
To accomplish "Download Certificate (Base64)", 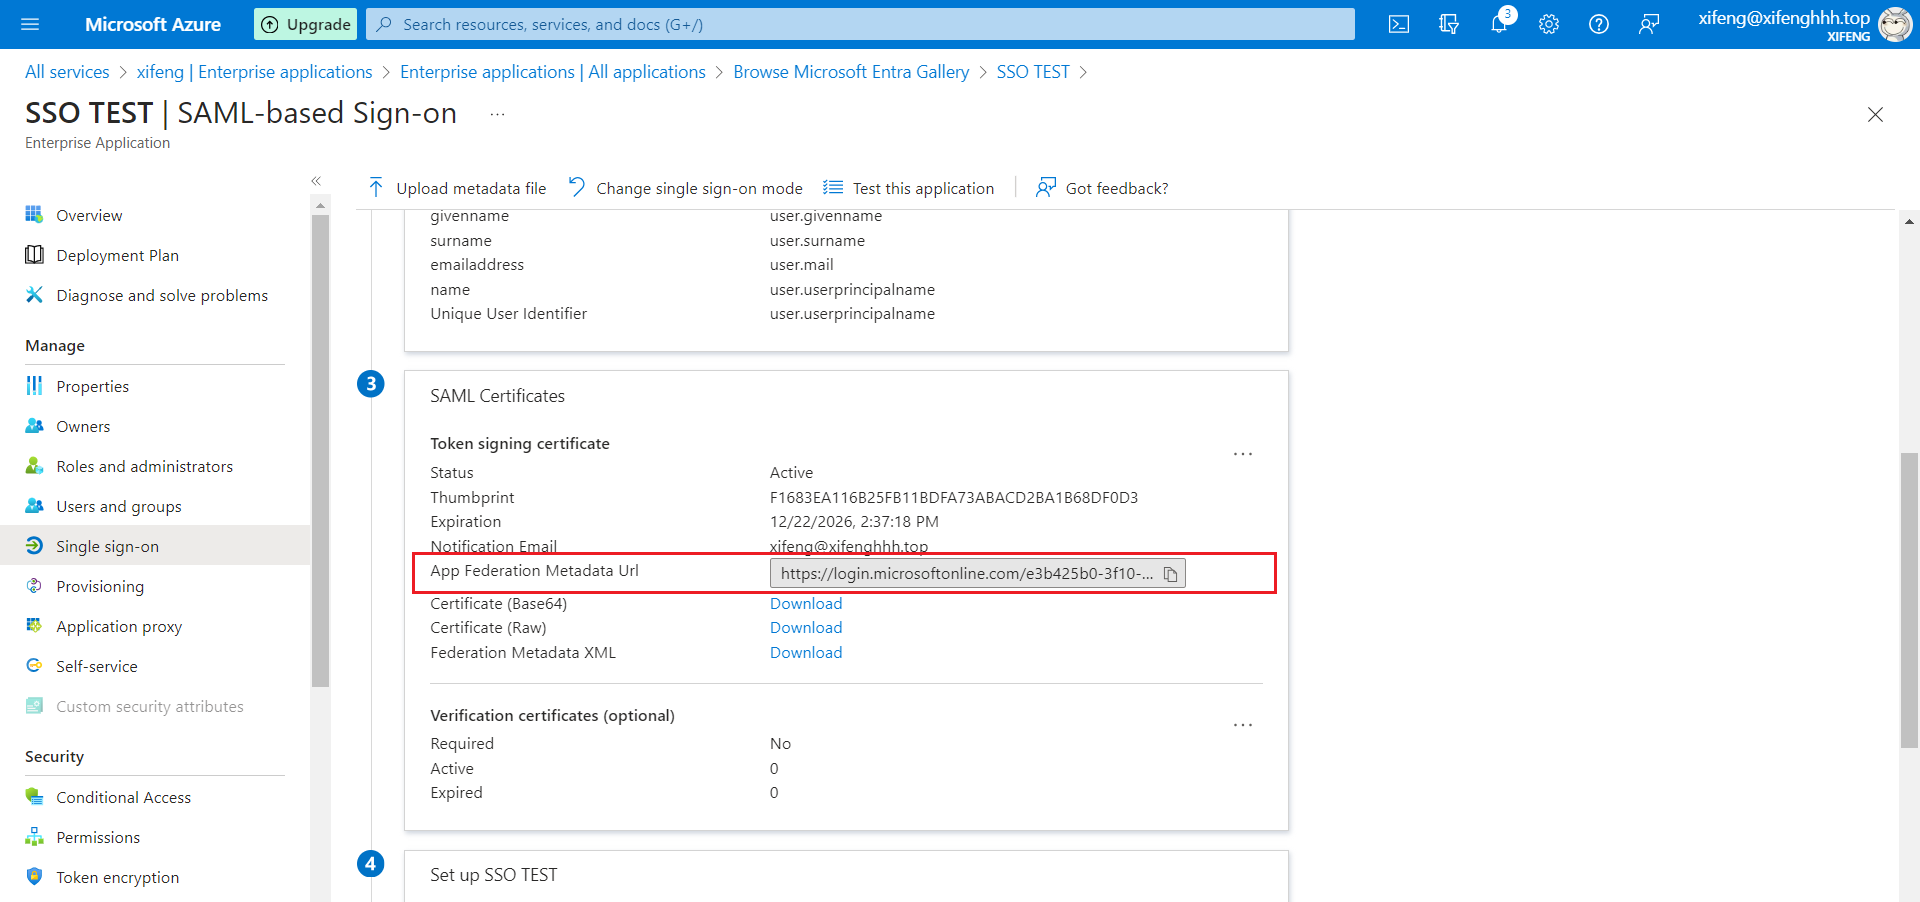I will pyautogui.click(x=806, y=603).
